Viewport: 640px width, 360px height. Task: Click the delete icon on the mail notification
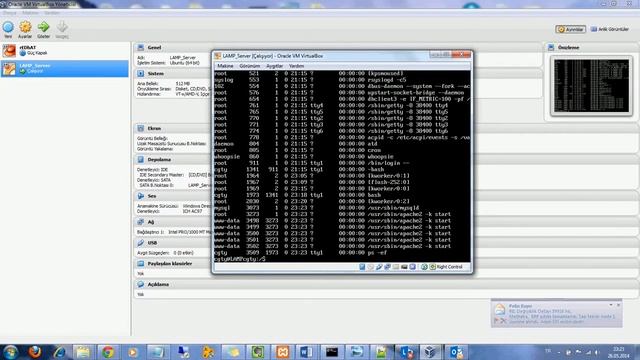click(x=503, y=321)
